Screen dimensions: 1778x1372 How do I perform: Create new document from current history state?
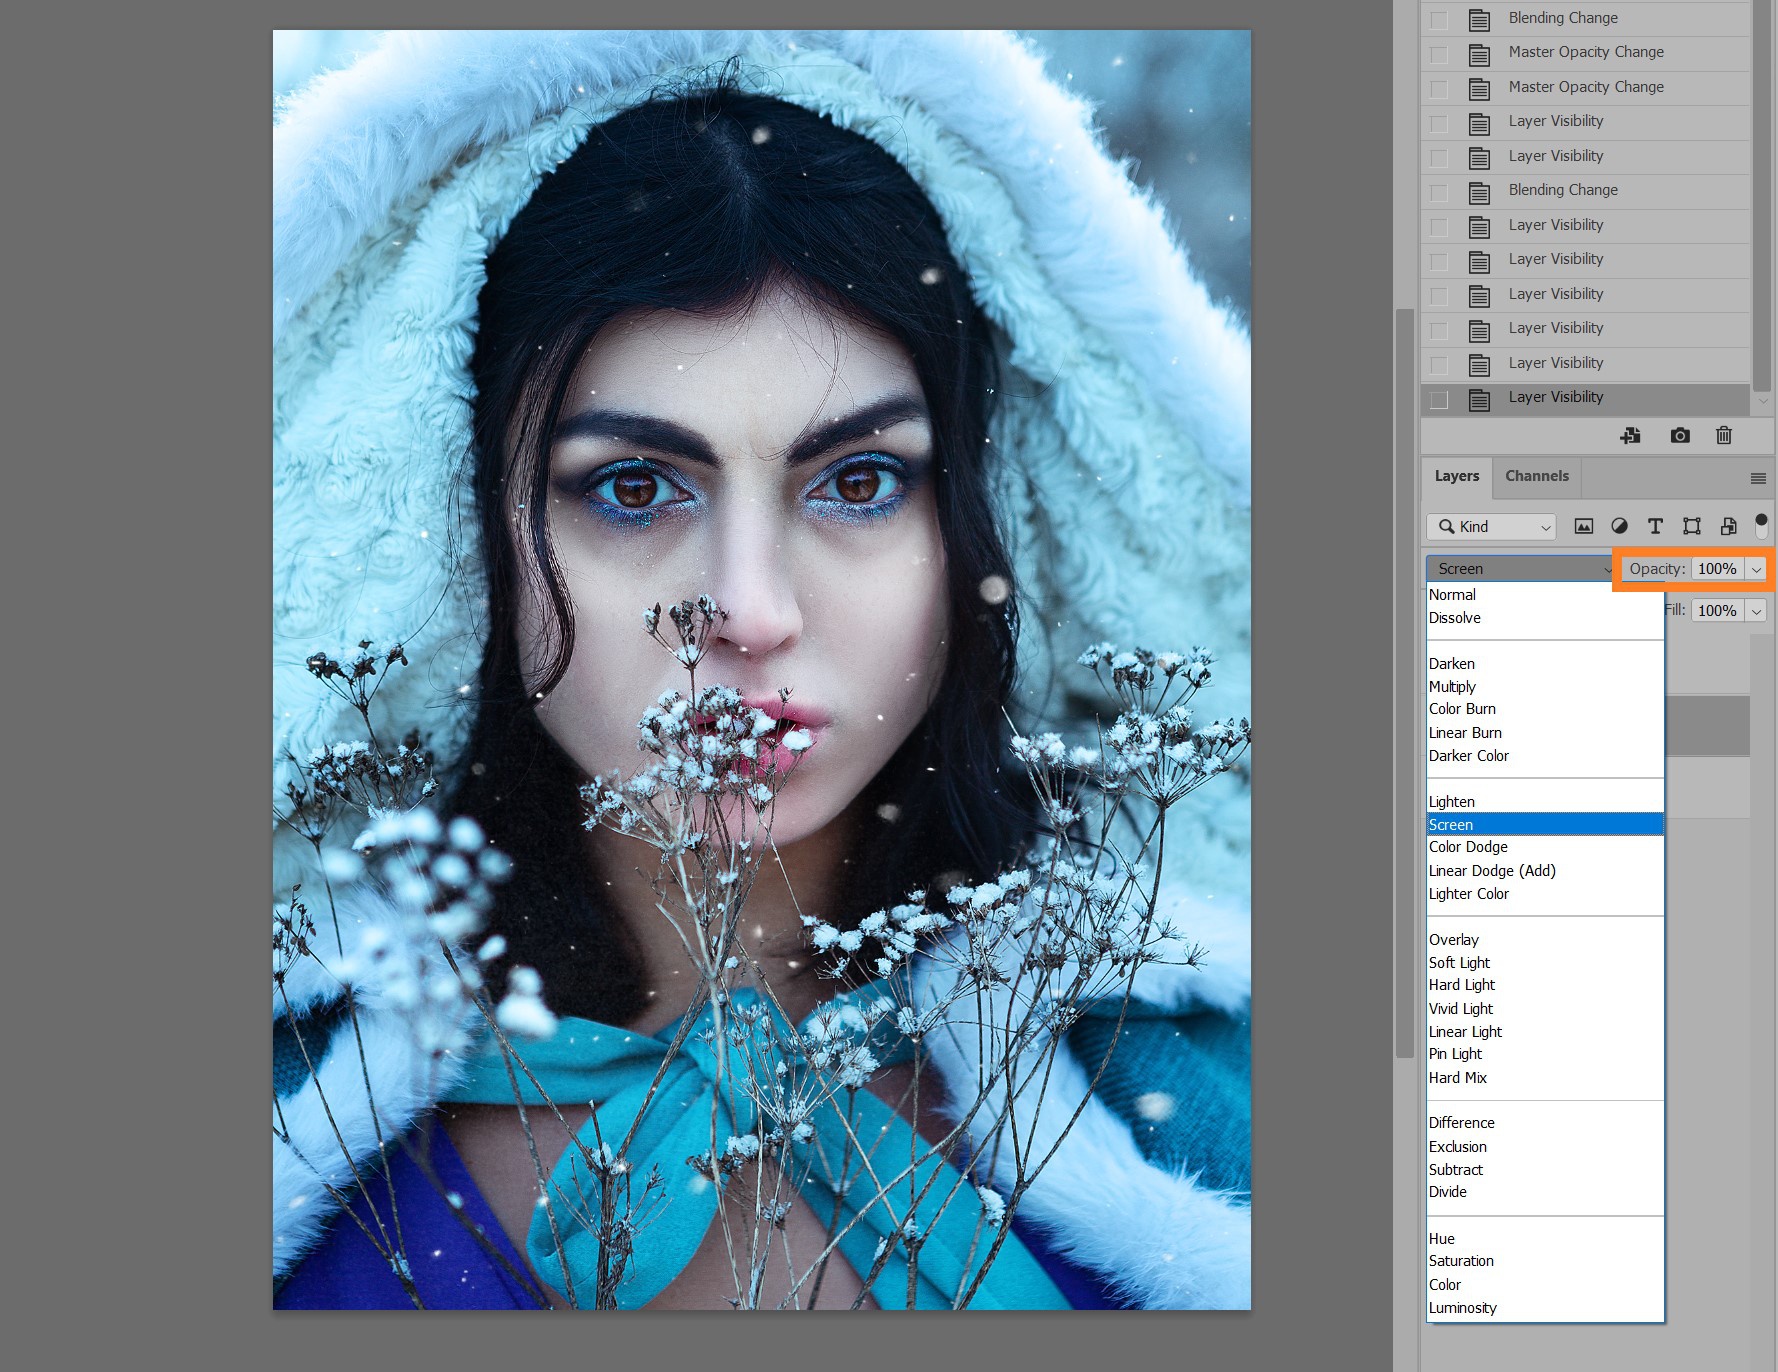point(1631,436)
